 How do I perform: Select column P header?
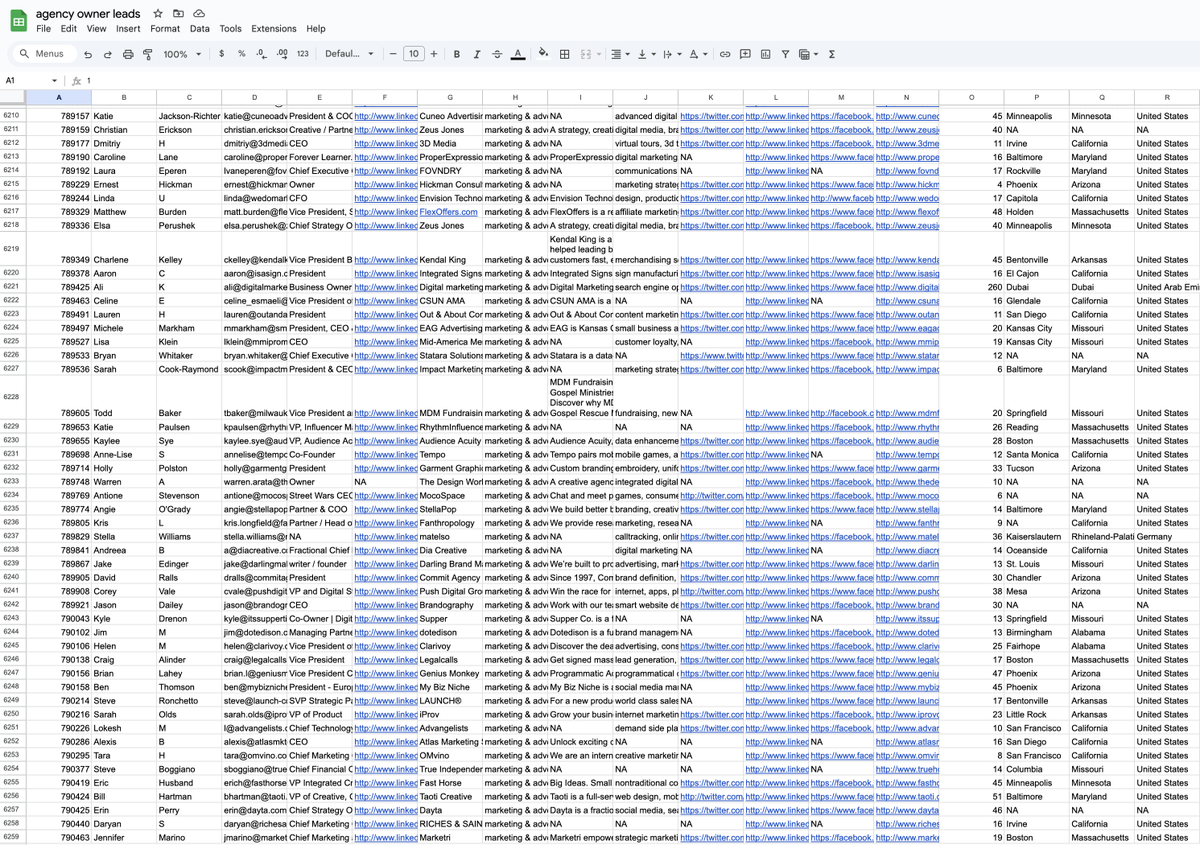tap(1037, 97)
